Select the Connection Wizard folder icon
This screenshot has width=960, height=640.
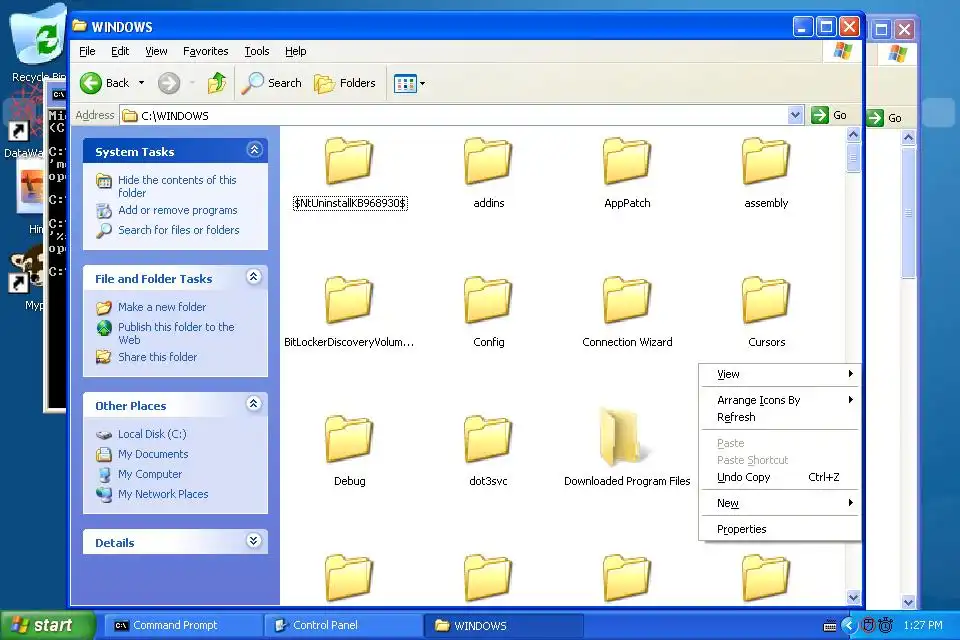click(627, 300)
